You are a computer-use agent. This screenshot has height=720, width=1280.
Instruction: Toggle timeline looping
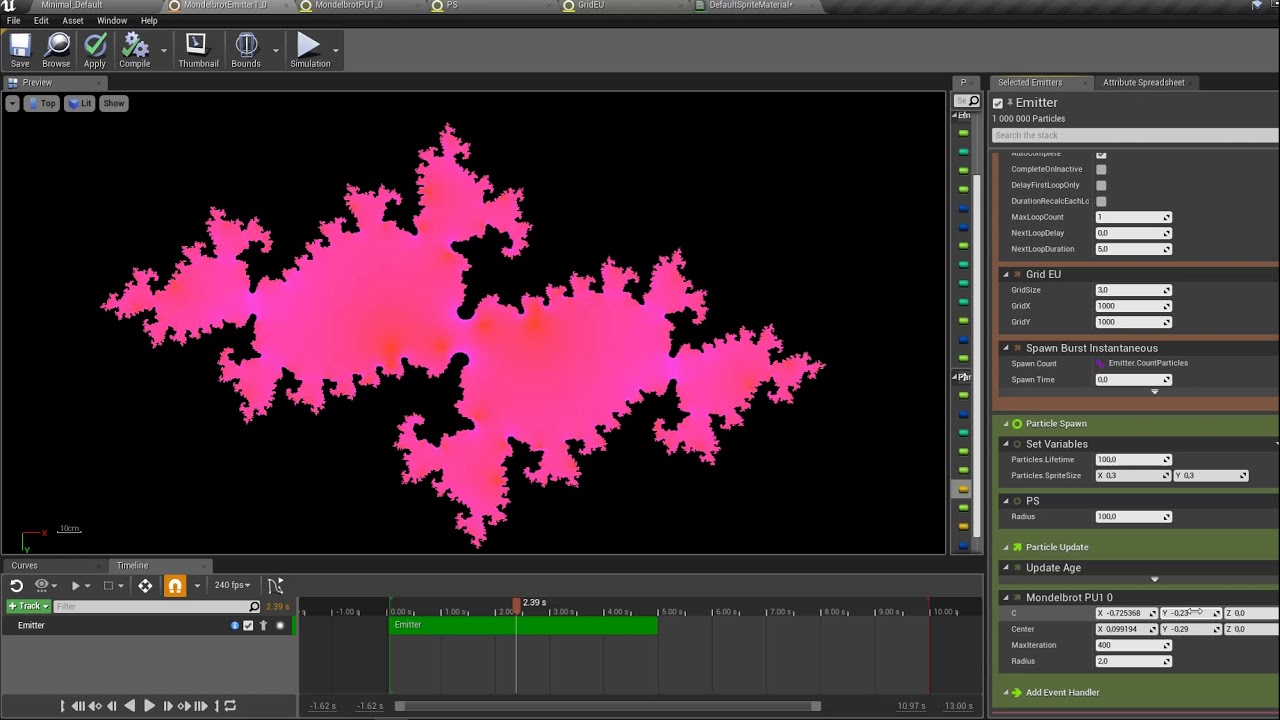[230, 706]
